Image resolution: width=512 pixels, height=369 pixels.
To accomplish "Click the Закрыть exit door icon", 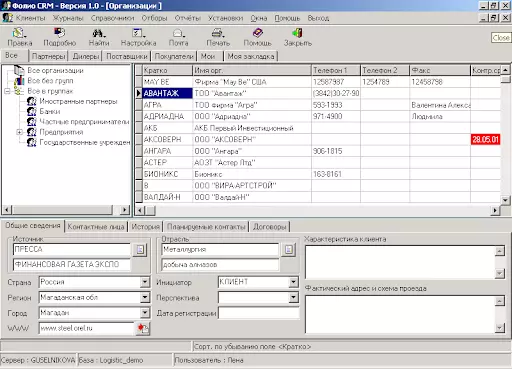I will point(297,33).
